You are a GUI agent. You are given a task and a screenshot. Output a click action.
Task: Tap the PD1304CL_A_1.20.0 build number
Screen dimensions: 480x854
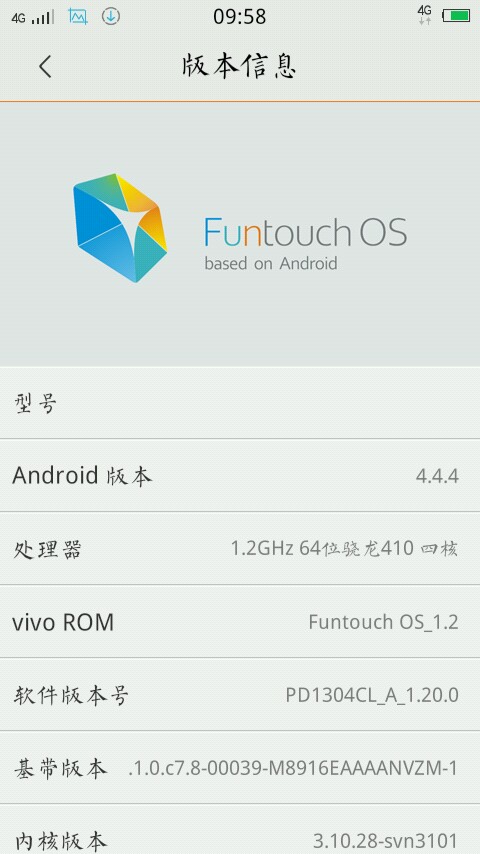pos(372,695)
